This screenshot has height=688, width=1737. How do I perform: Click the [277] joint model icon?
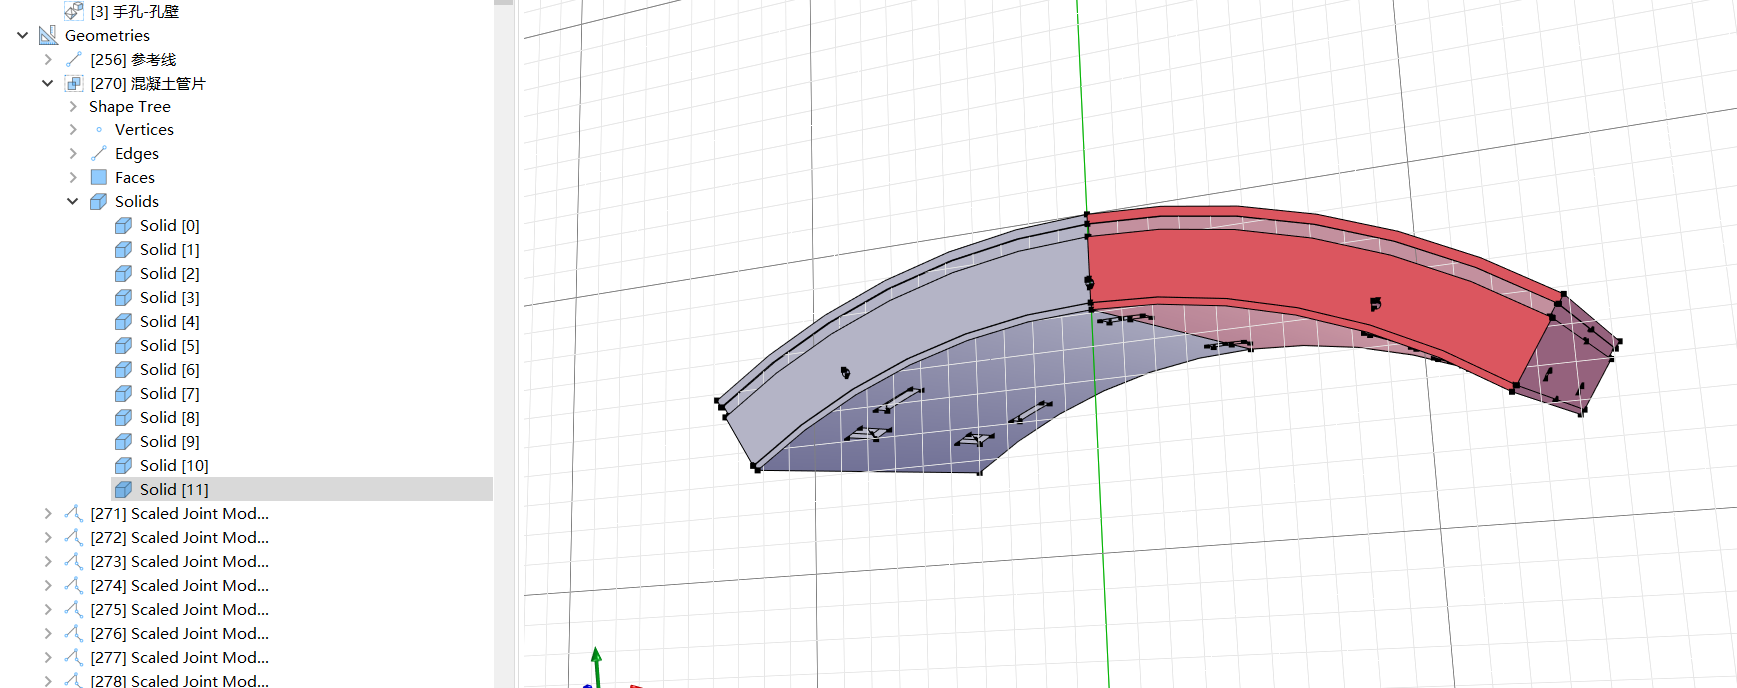click(x=74, y=657)
